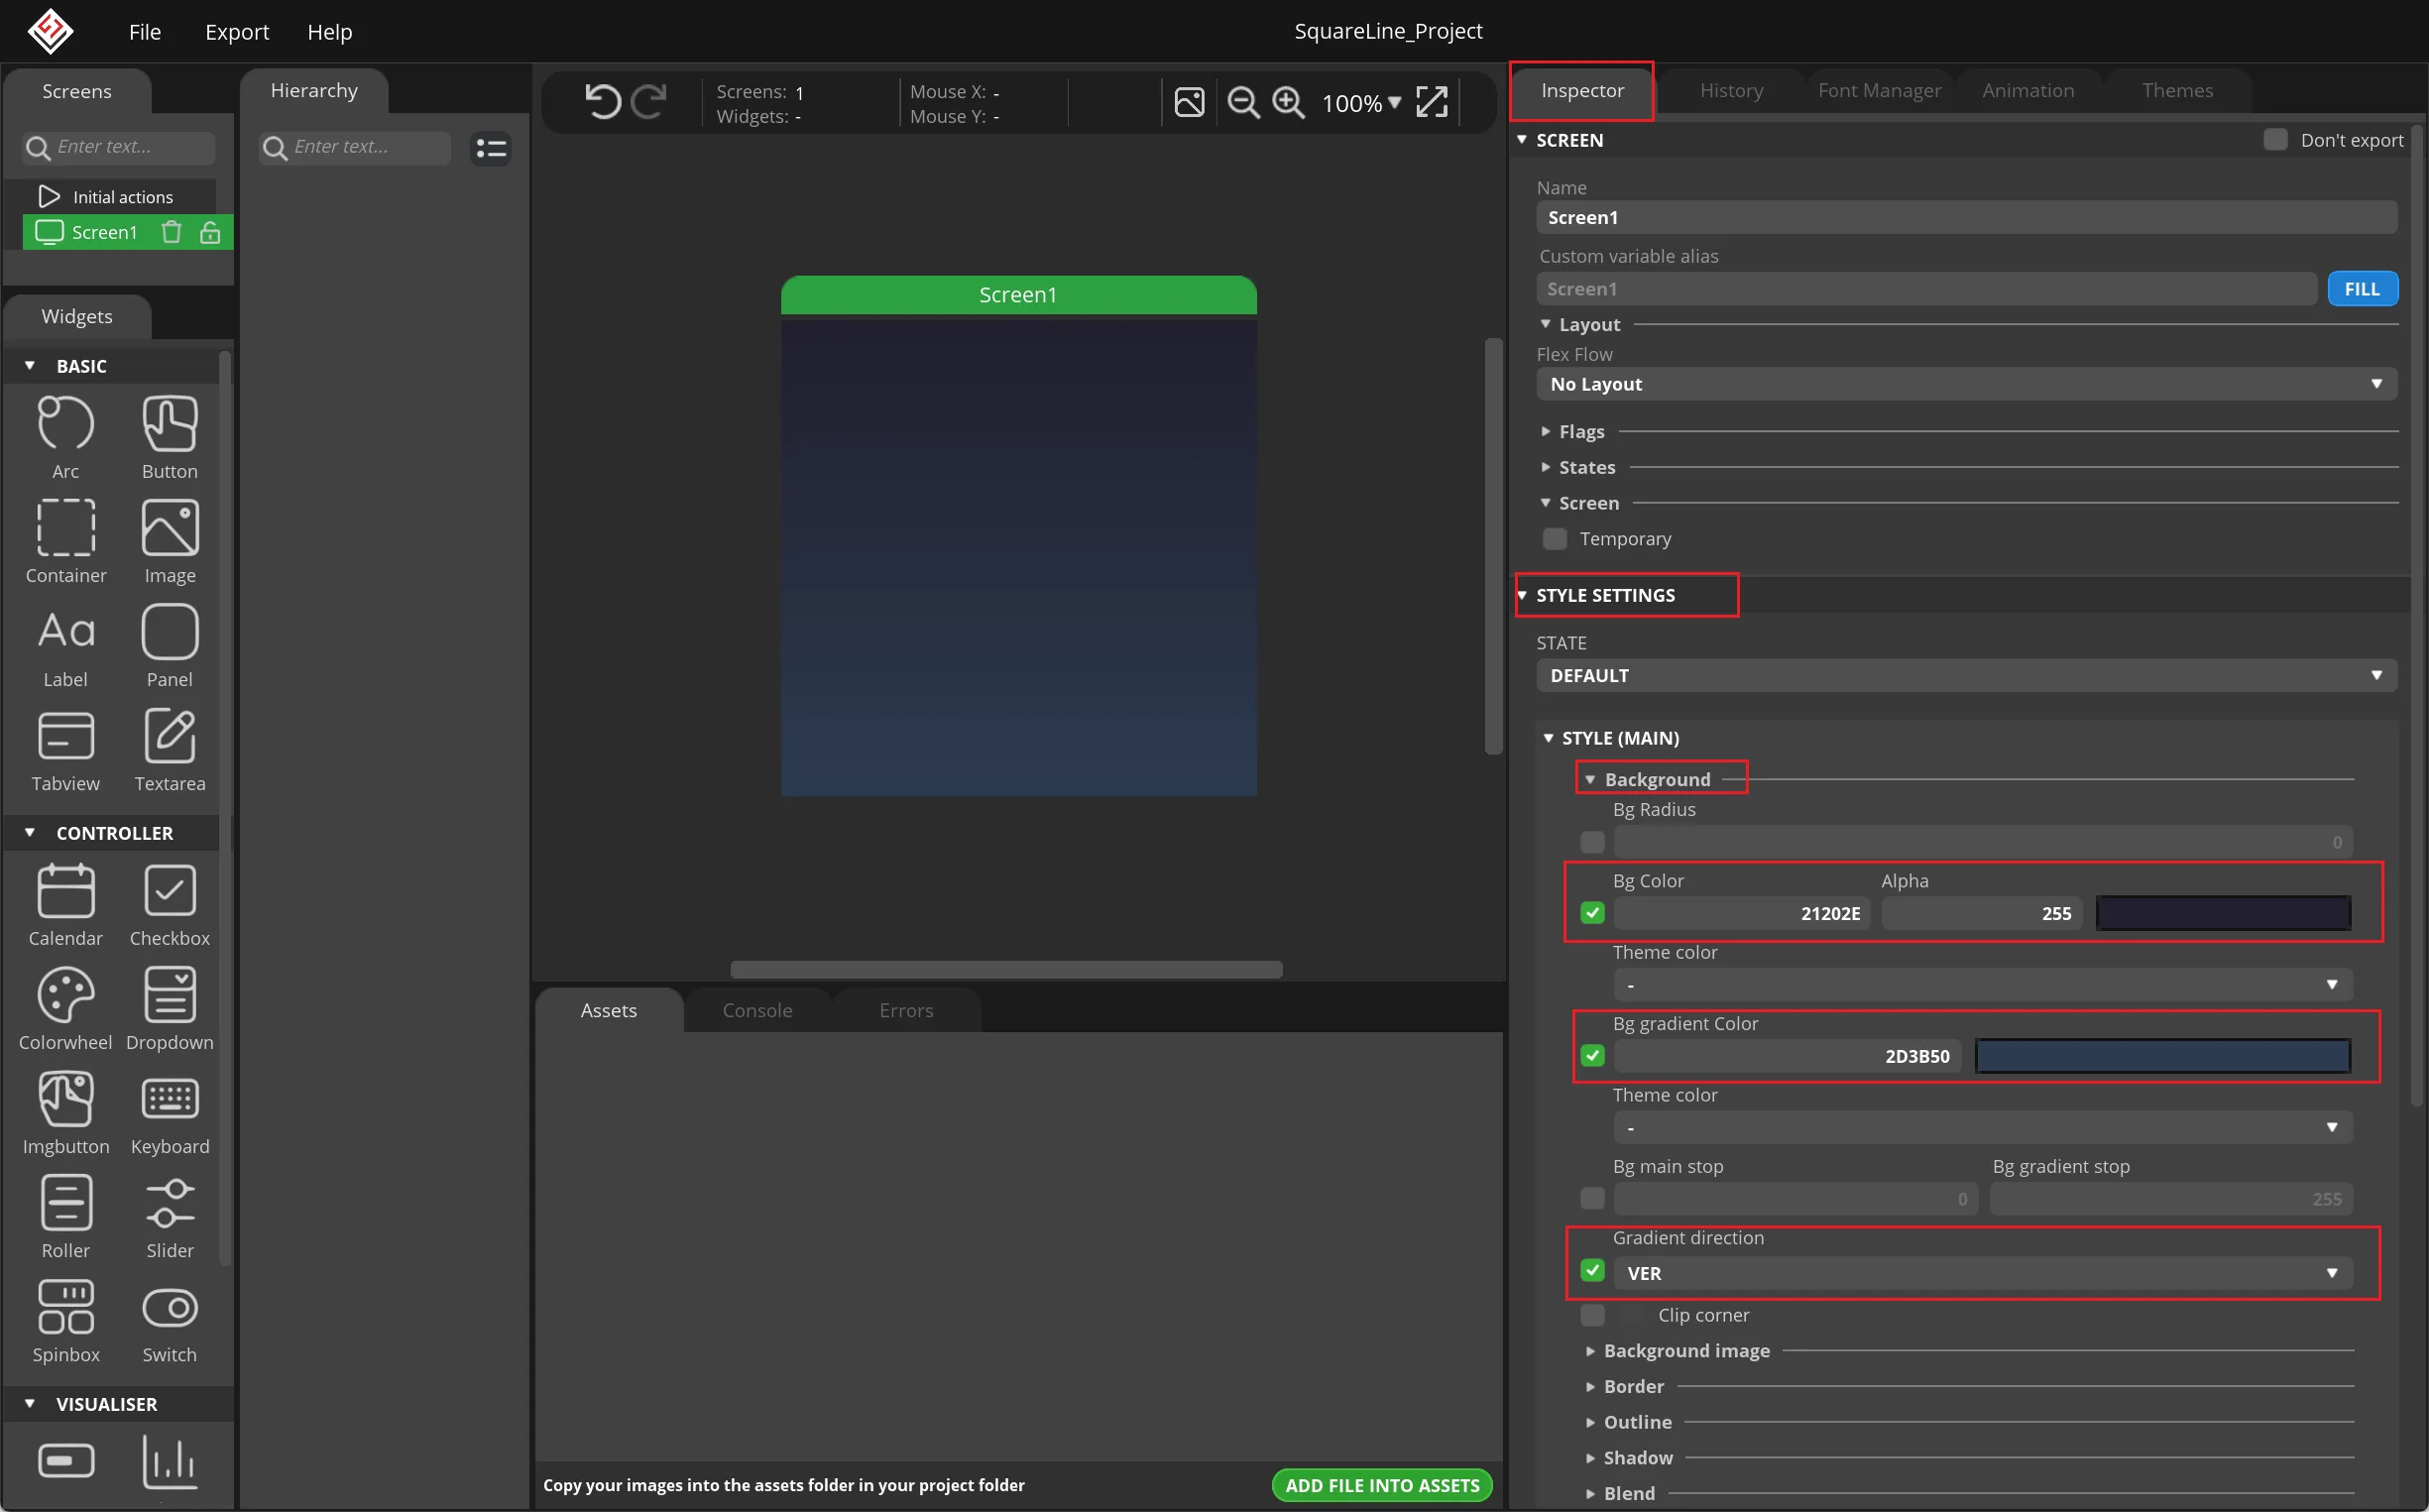Viewport: 2429px width, 1512px height.
Task: Open the zoom level 100% dropdown
Action: pyautogui.click(x=1361, y=103)
